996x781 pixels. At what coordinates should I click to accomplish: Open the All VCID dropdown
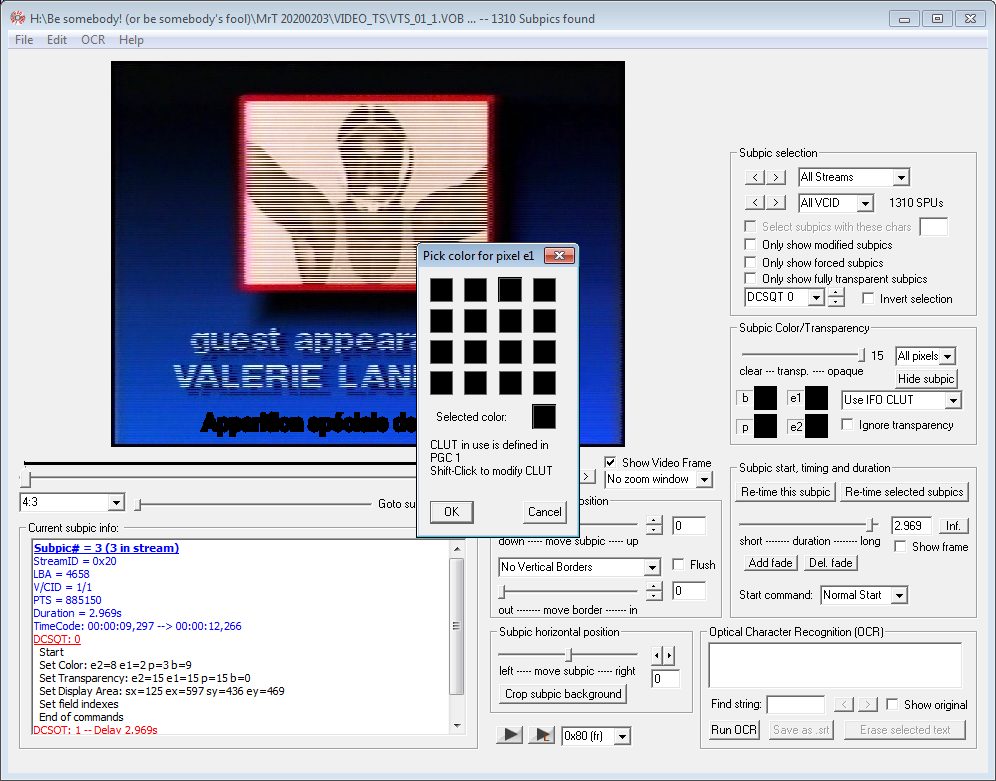click(x=865, y=203)
